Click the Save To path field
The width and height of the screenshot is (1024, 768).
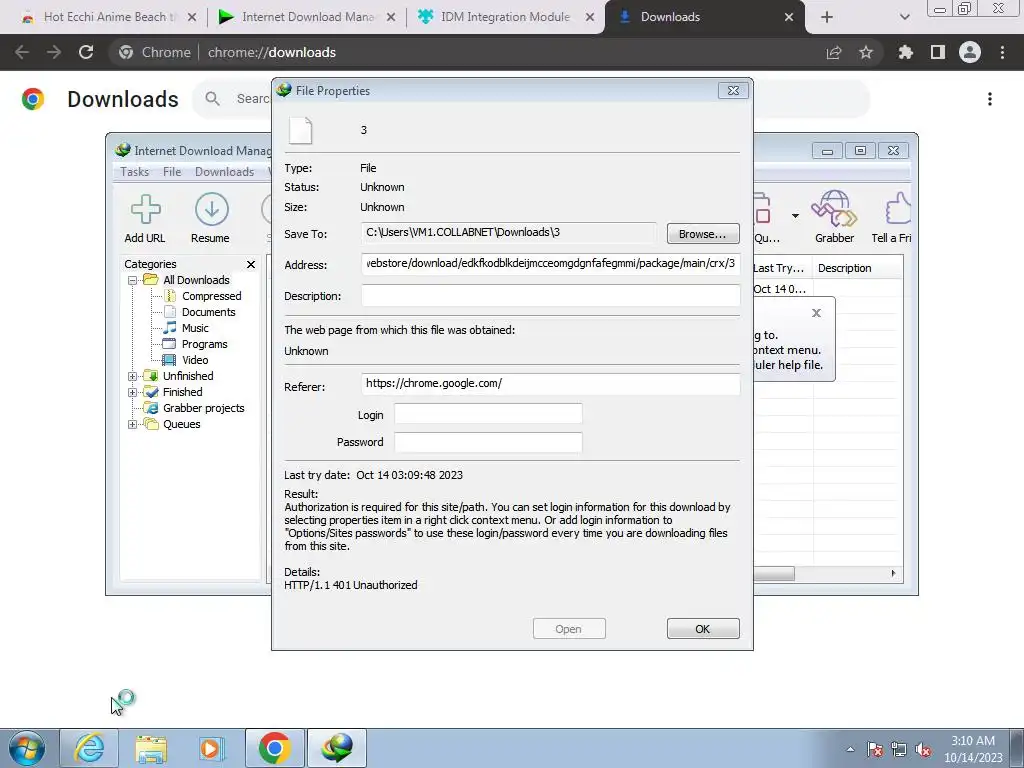(509, 232)
